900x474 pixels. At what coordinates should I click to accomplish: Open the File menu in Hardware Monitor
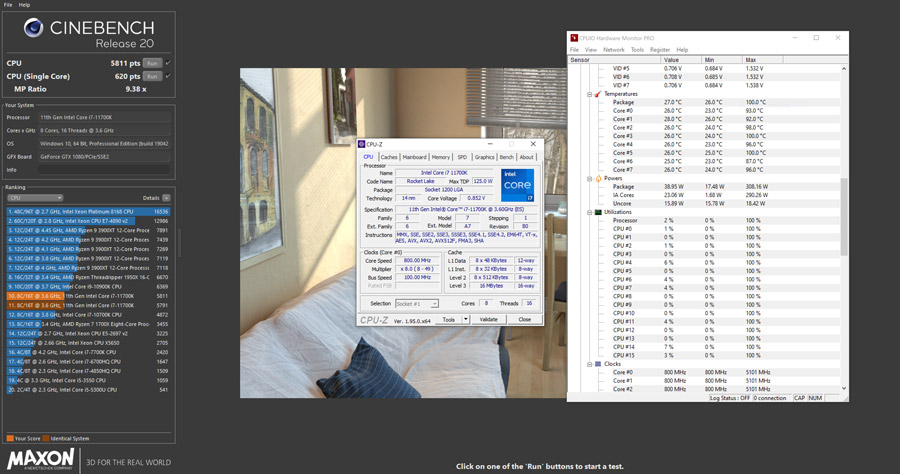tap(574, 50)
